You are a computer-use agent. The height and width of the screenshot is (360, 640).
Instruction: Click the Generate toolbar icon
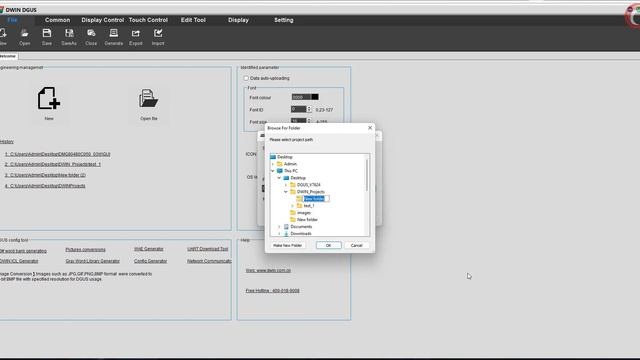113,36
